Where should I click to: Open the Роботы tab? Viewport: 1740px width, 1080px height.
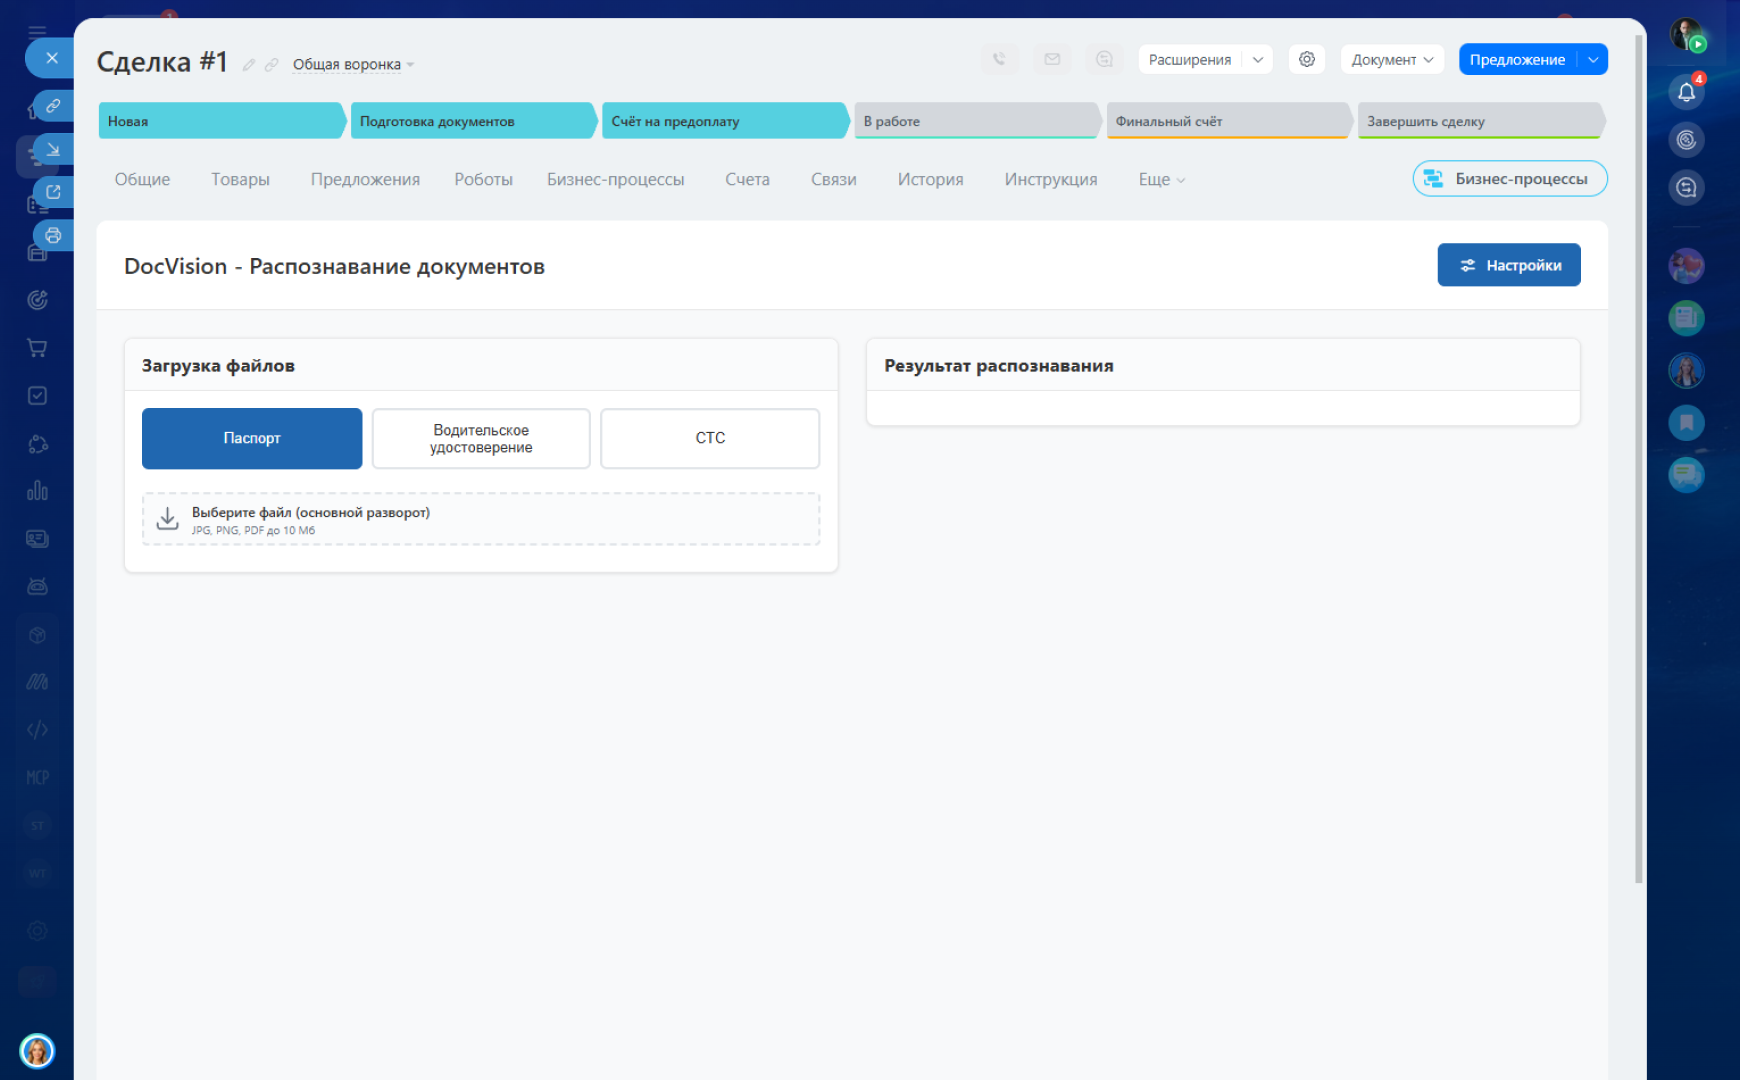(x=483, y=179)
